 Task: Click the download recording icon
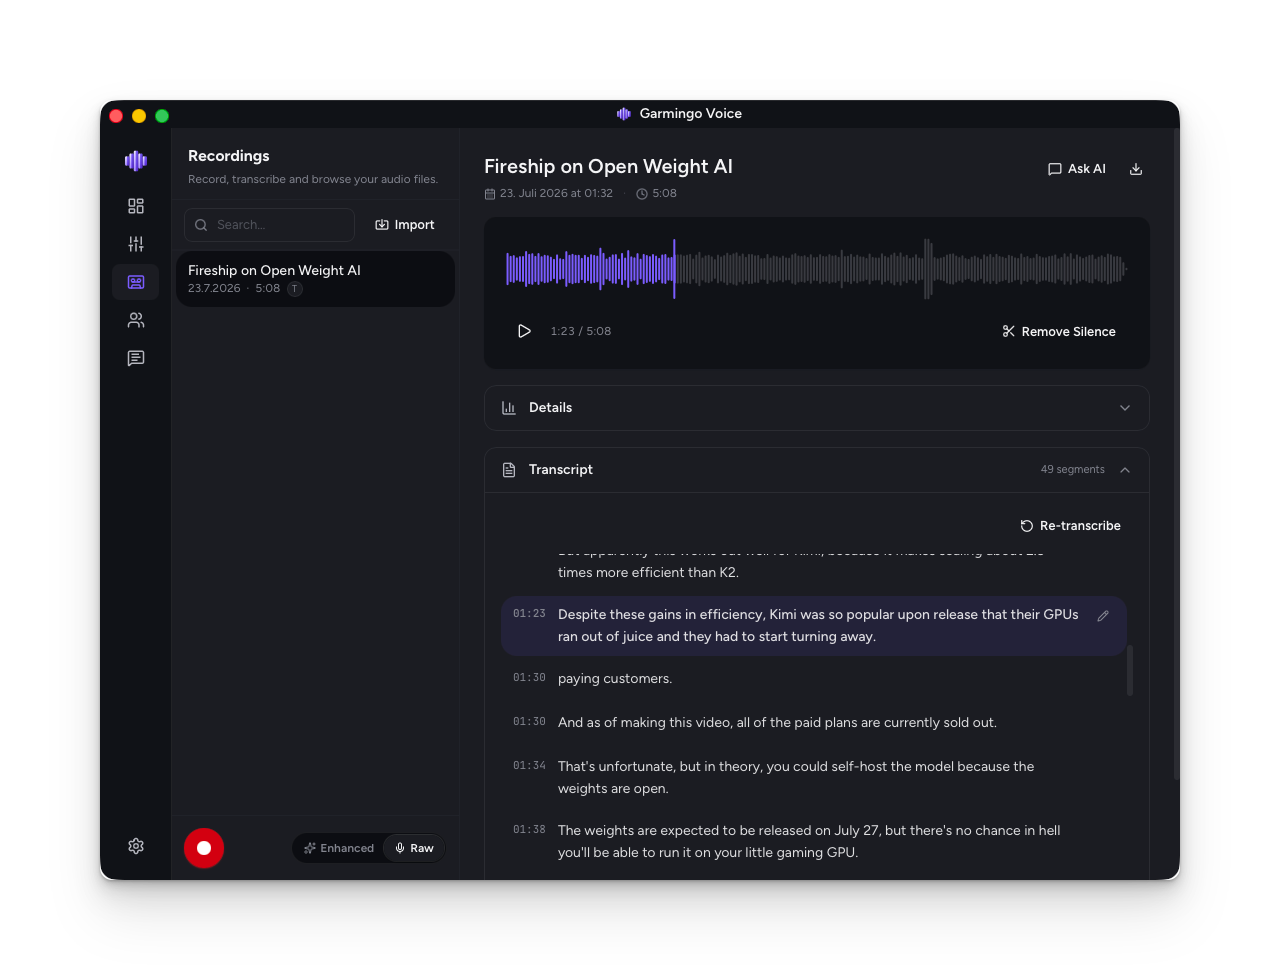point(1136,169)
